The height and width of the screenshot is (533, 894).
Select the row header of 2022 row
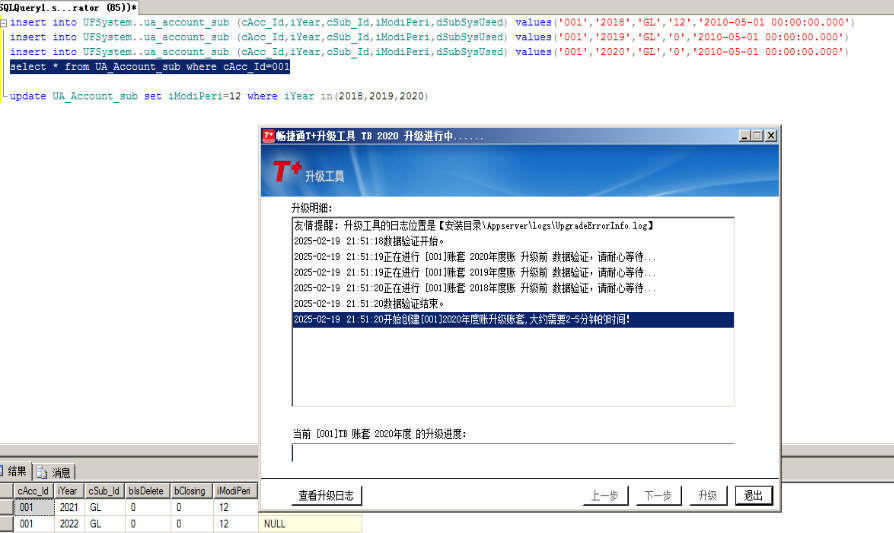pos(6,524)
